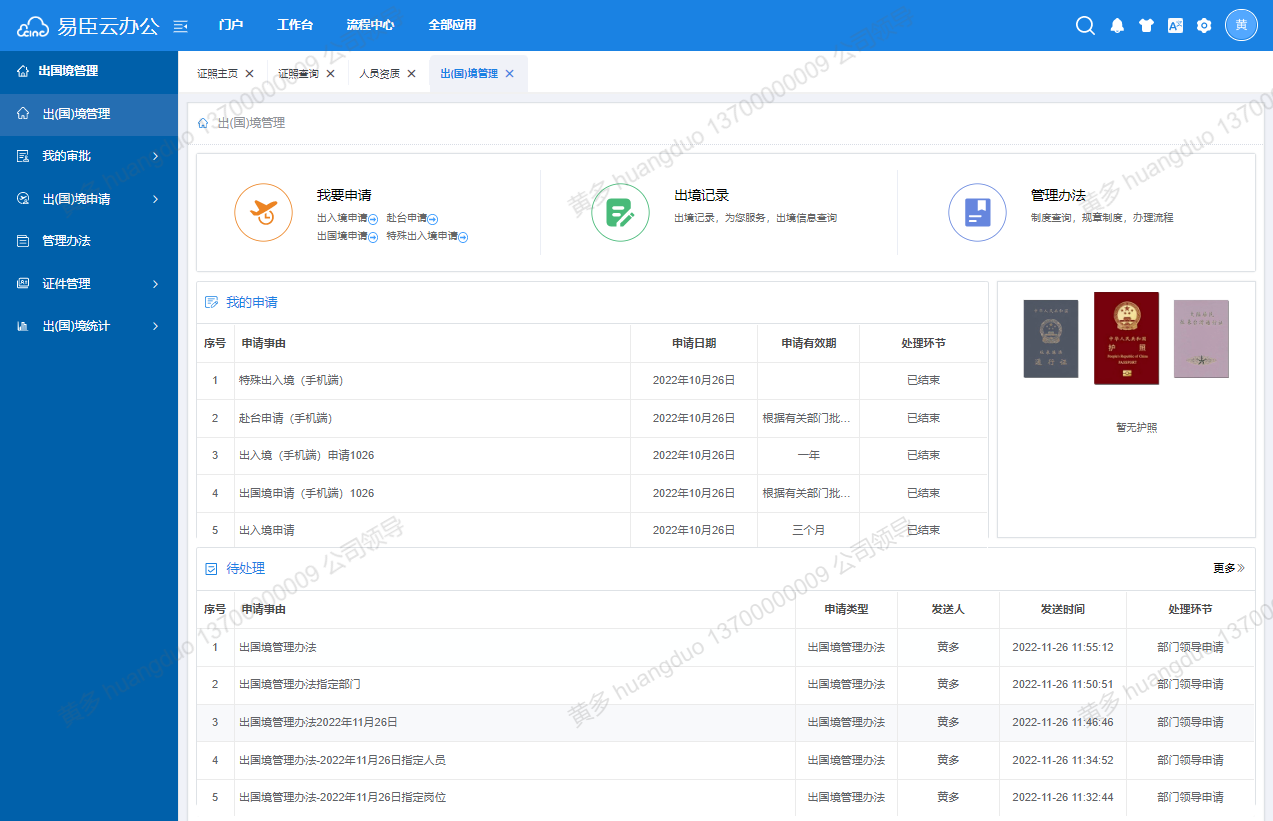Expand 证件管理 sidebar menu
This screenshot has width=1273, height=821.
pos(155,284)
